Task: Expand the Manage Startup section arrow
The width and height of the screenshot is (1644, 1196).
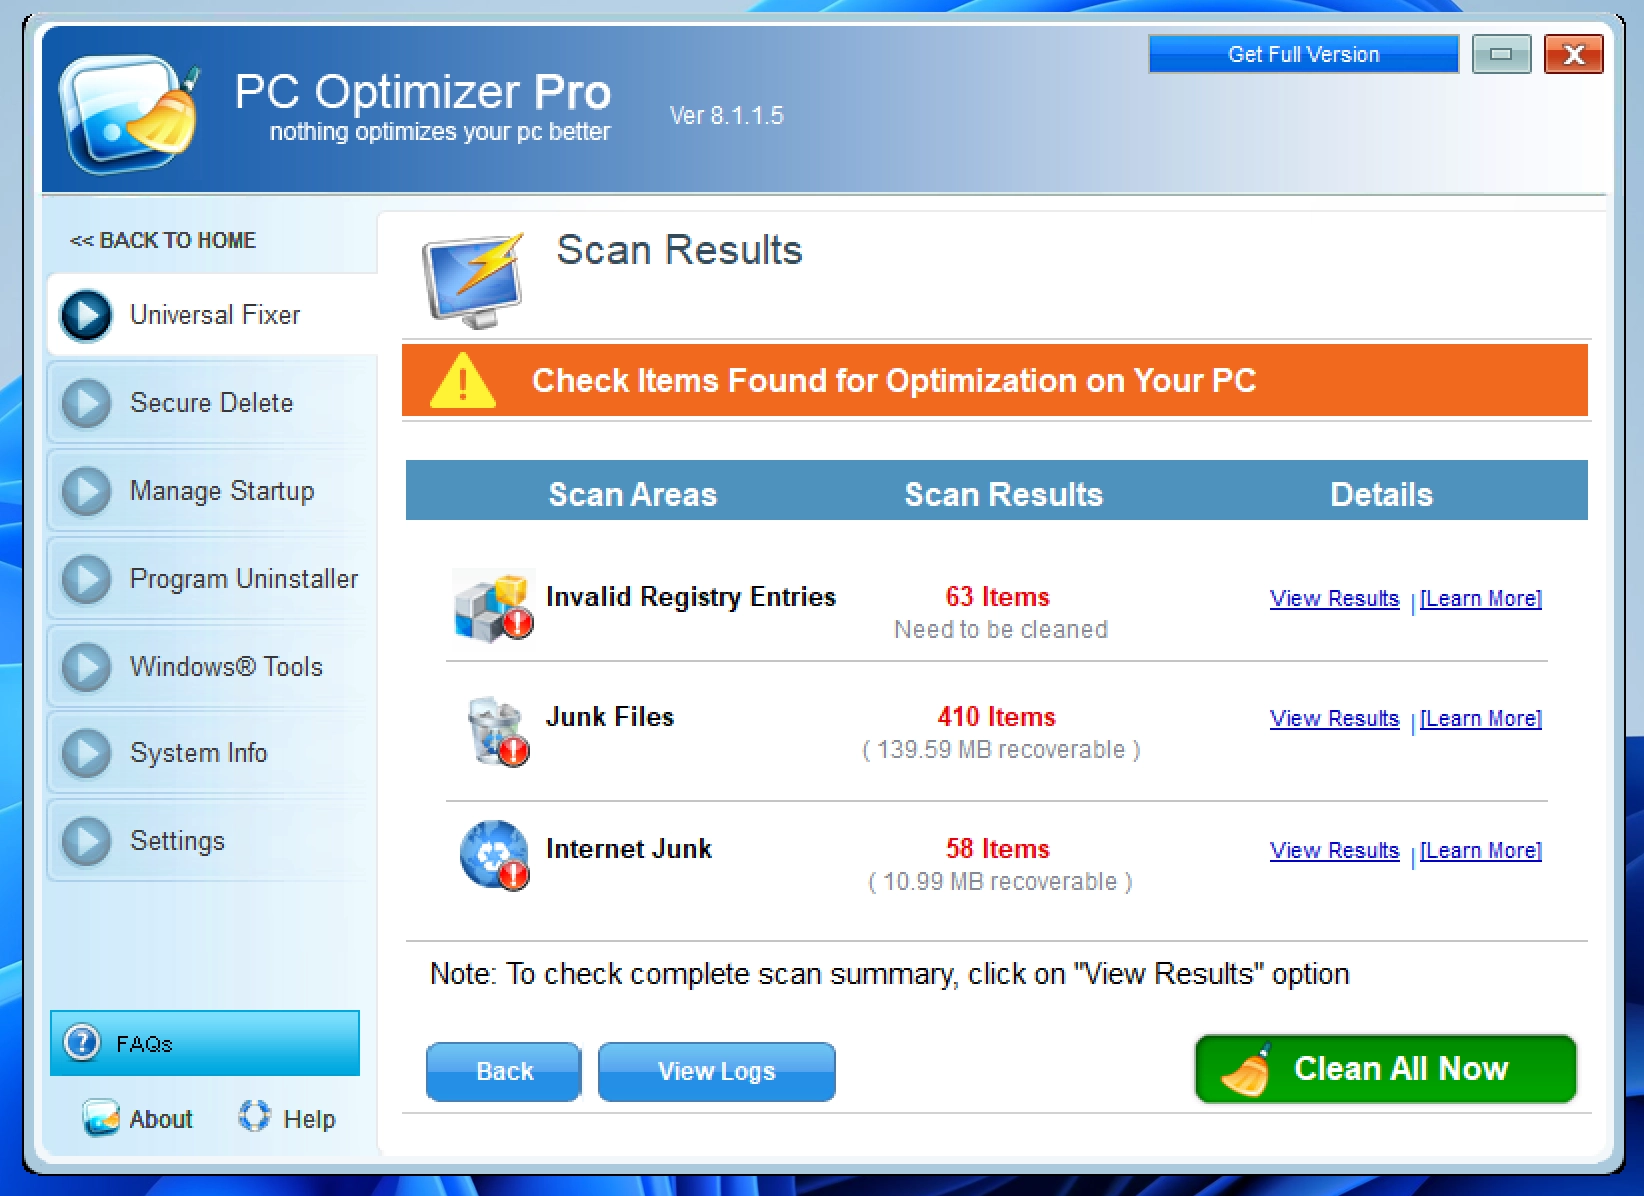Action: pyautogui.click(x=86, y=490)
